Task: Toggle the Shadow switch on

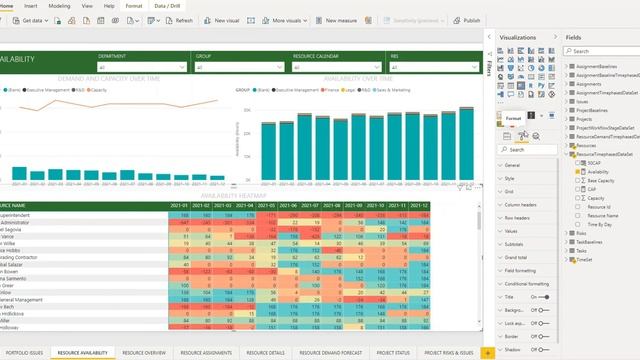Action: click(544, 350)
